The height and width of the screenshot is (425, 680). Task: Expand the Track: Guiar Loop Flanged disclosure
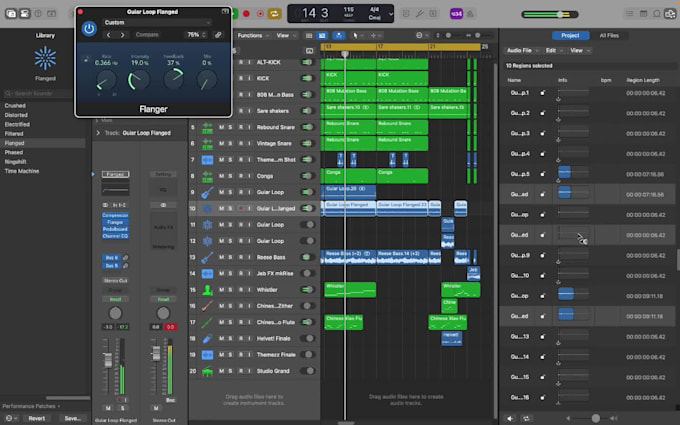coord(98,133)
